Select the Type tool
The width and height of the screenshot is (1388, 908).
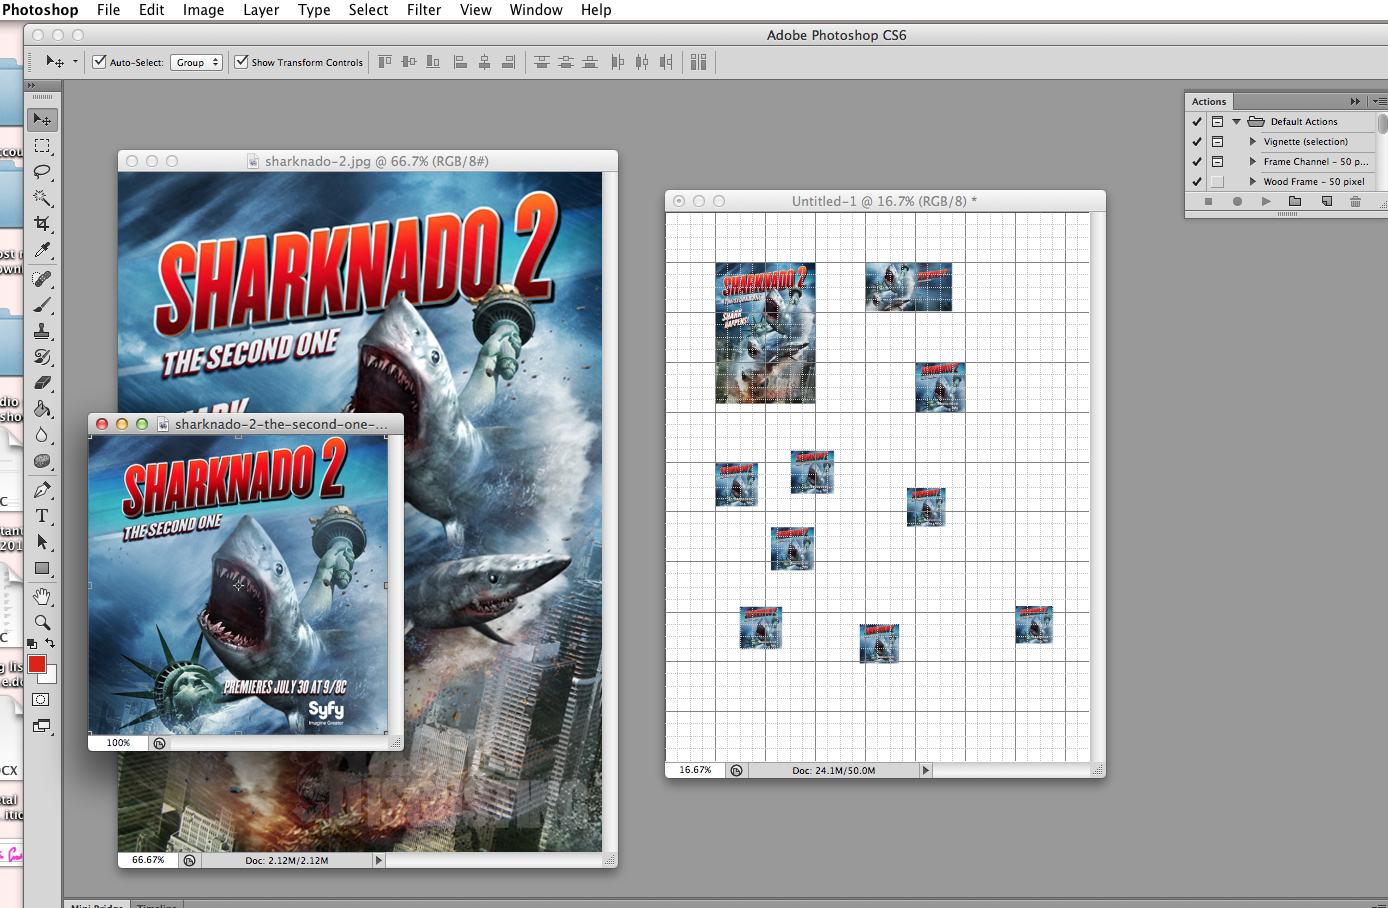pyautogui.click(x=42, y=516)
